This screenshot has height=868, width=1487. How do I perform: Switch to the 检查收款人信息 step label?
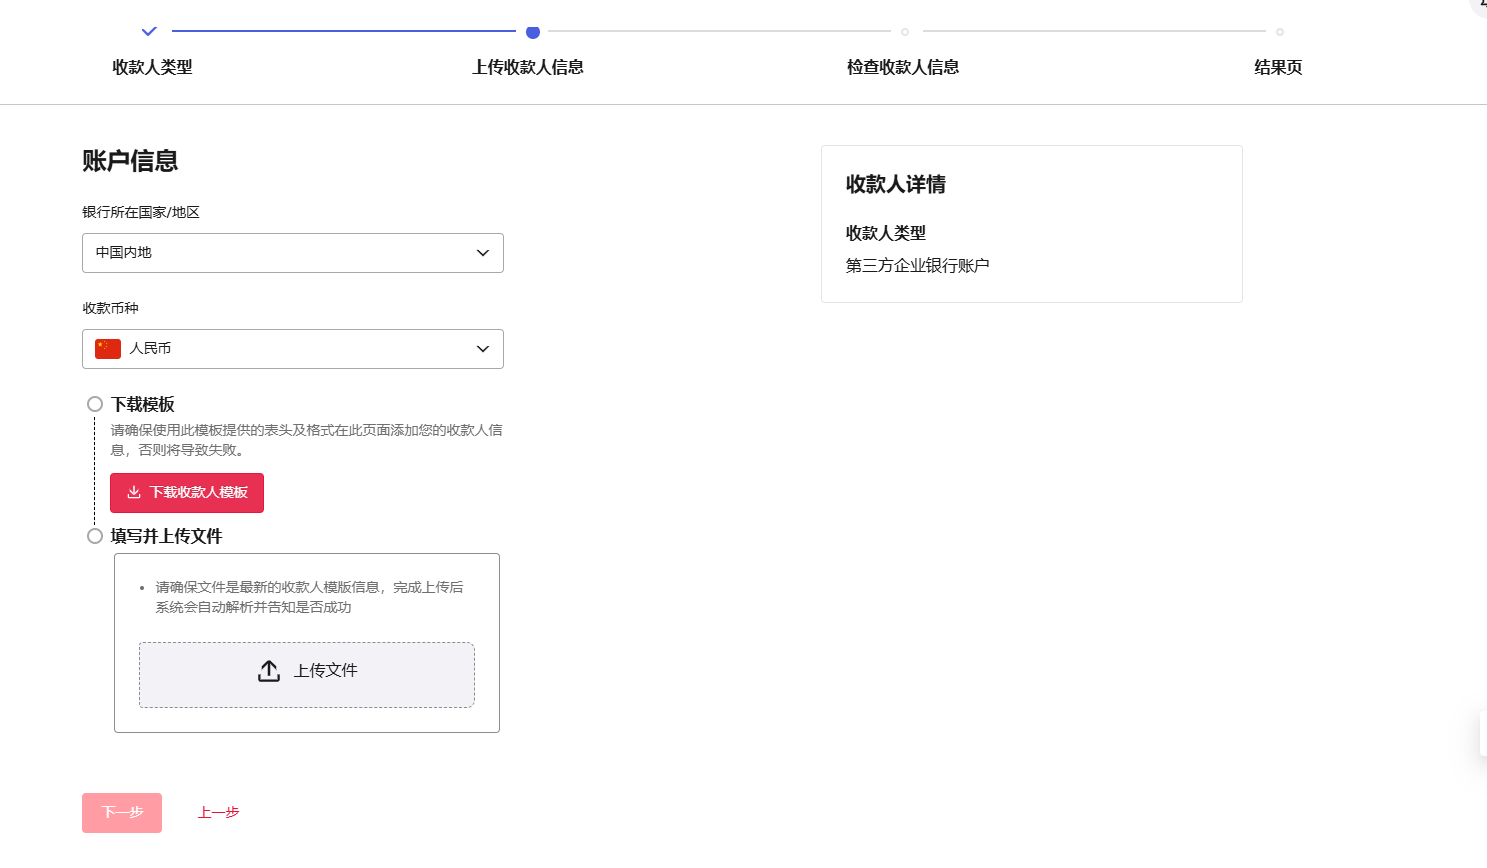point(903,67)
